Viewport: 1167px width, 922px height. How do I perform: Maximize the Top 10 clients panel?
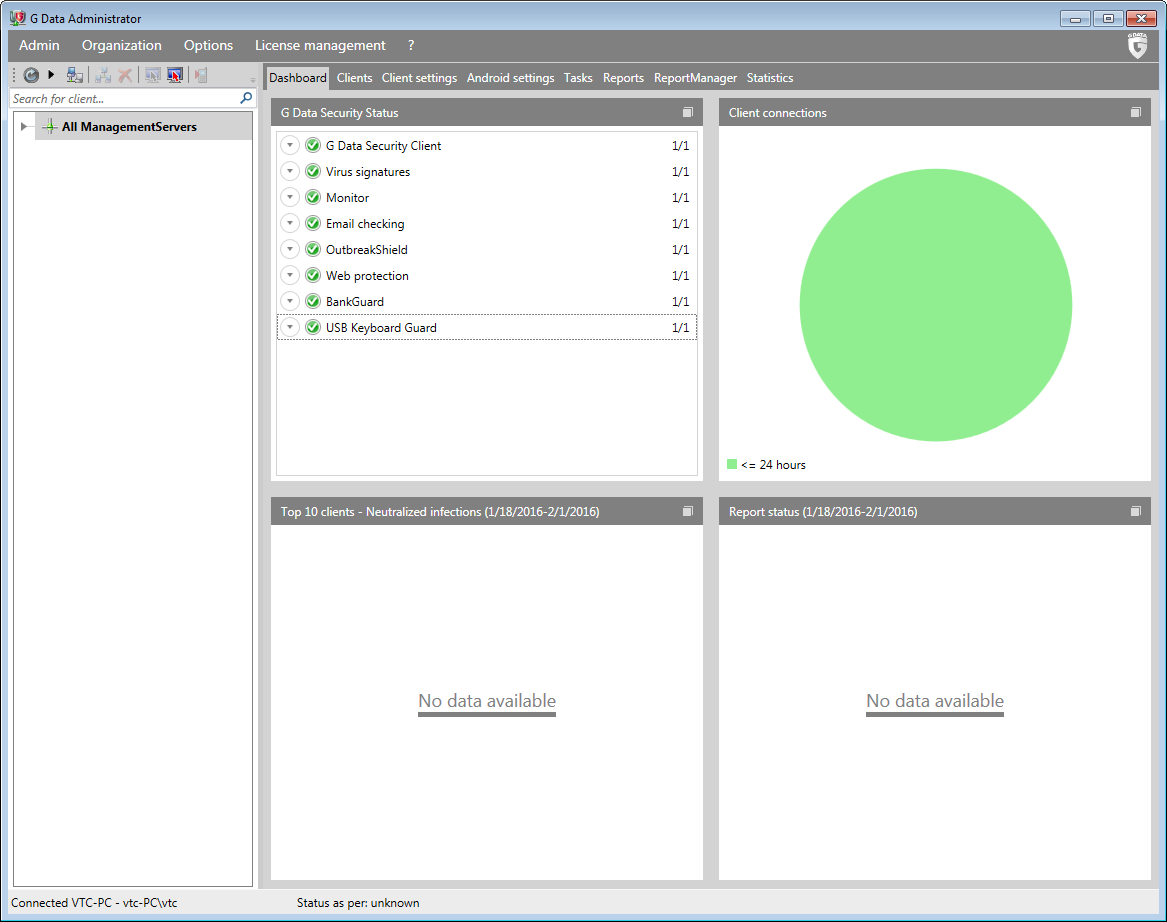click(687, 511)
